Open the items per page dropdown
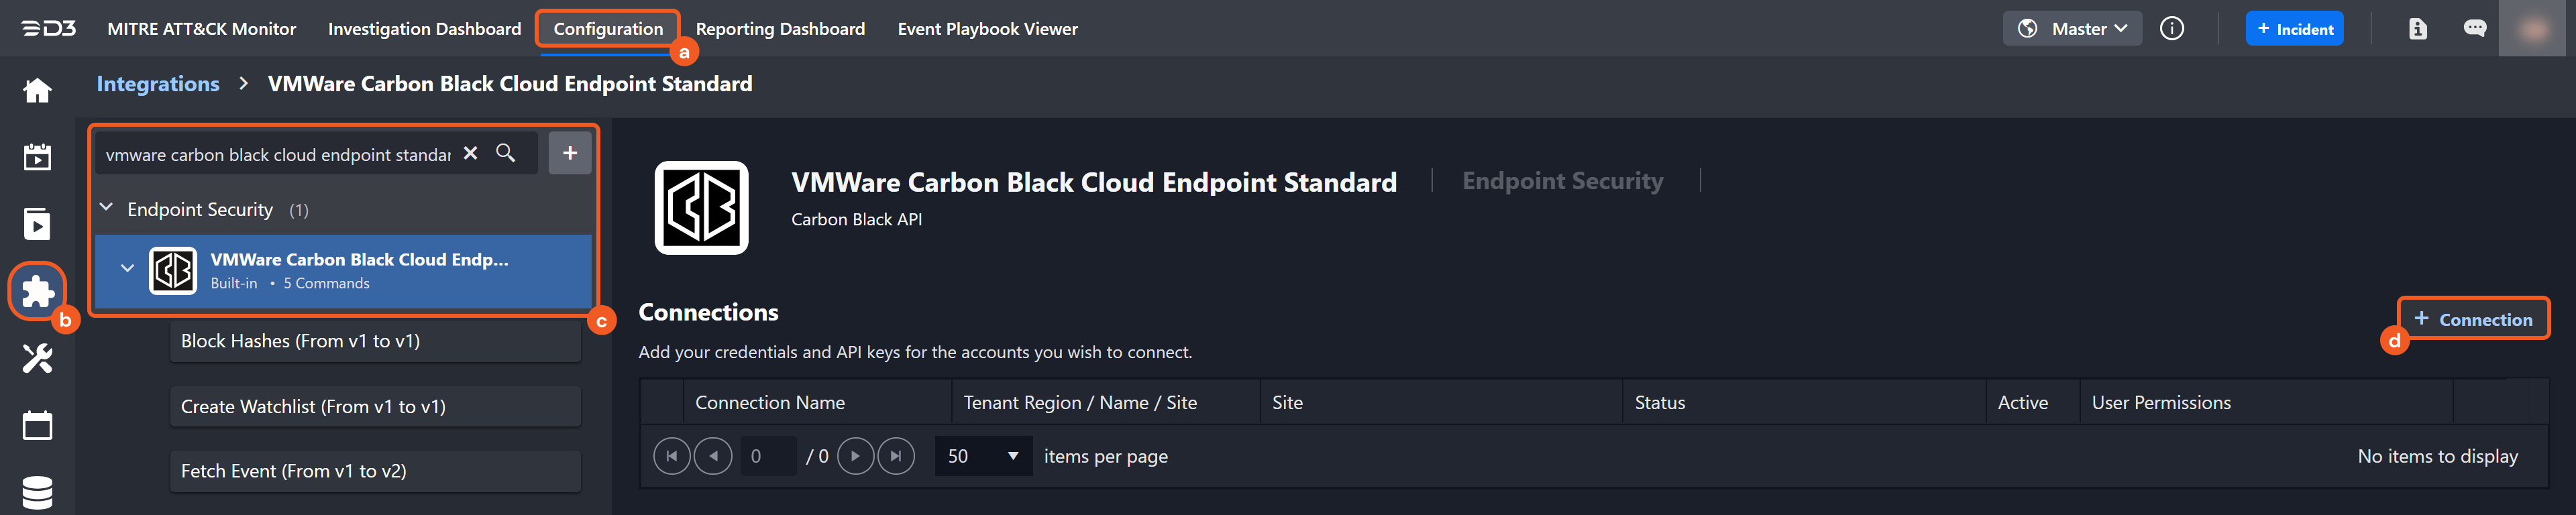Image resolution: width=2576 pixels, height=515 pixels. click(x=984, y=456)
